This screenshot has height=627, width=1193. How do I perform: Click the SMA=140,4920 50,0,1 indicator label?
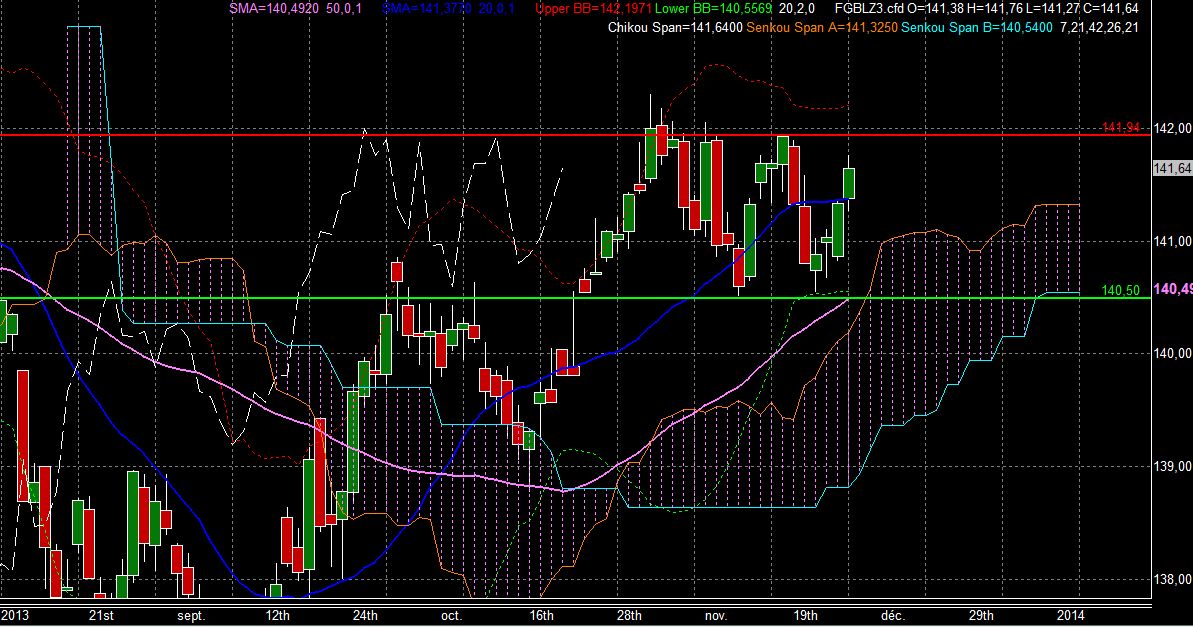295,8
